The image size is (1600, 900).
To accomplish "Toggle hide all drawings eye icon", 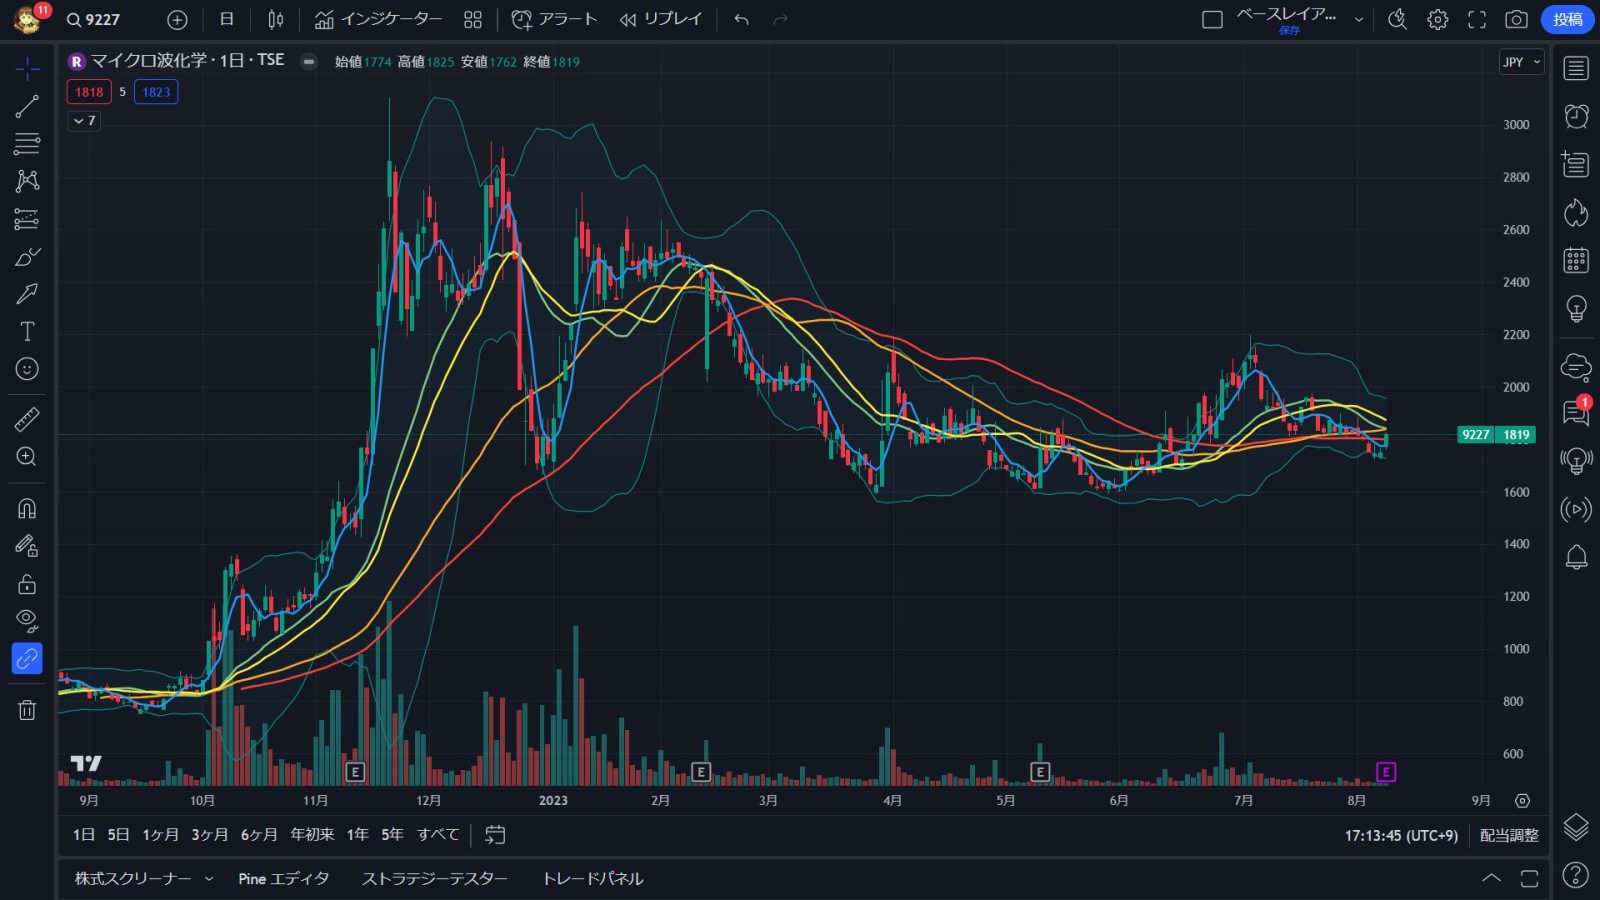I will point(27,620).
